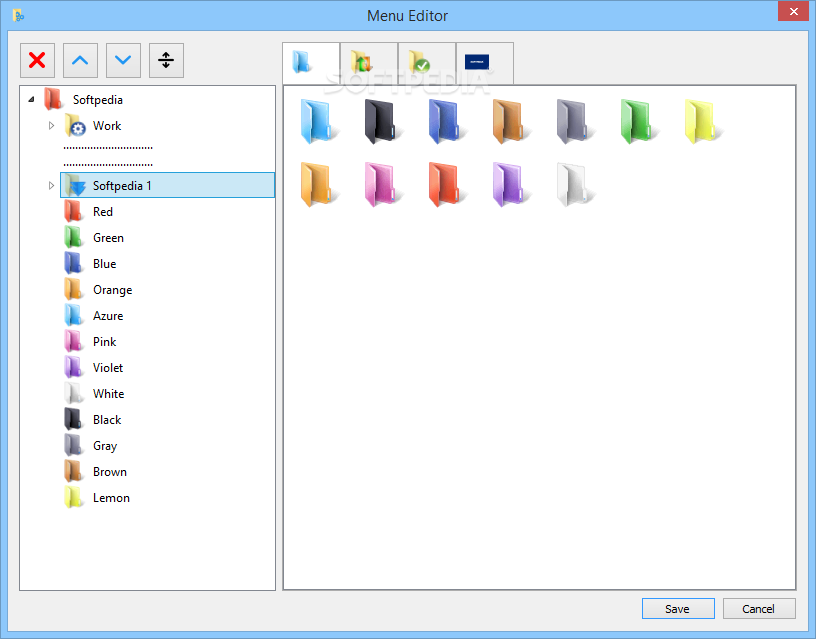The width and height of the screenshot is (816, 639).
Task: Select the Softpedia 1 tree item
Action: tap(168, 185)
